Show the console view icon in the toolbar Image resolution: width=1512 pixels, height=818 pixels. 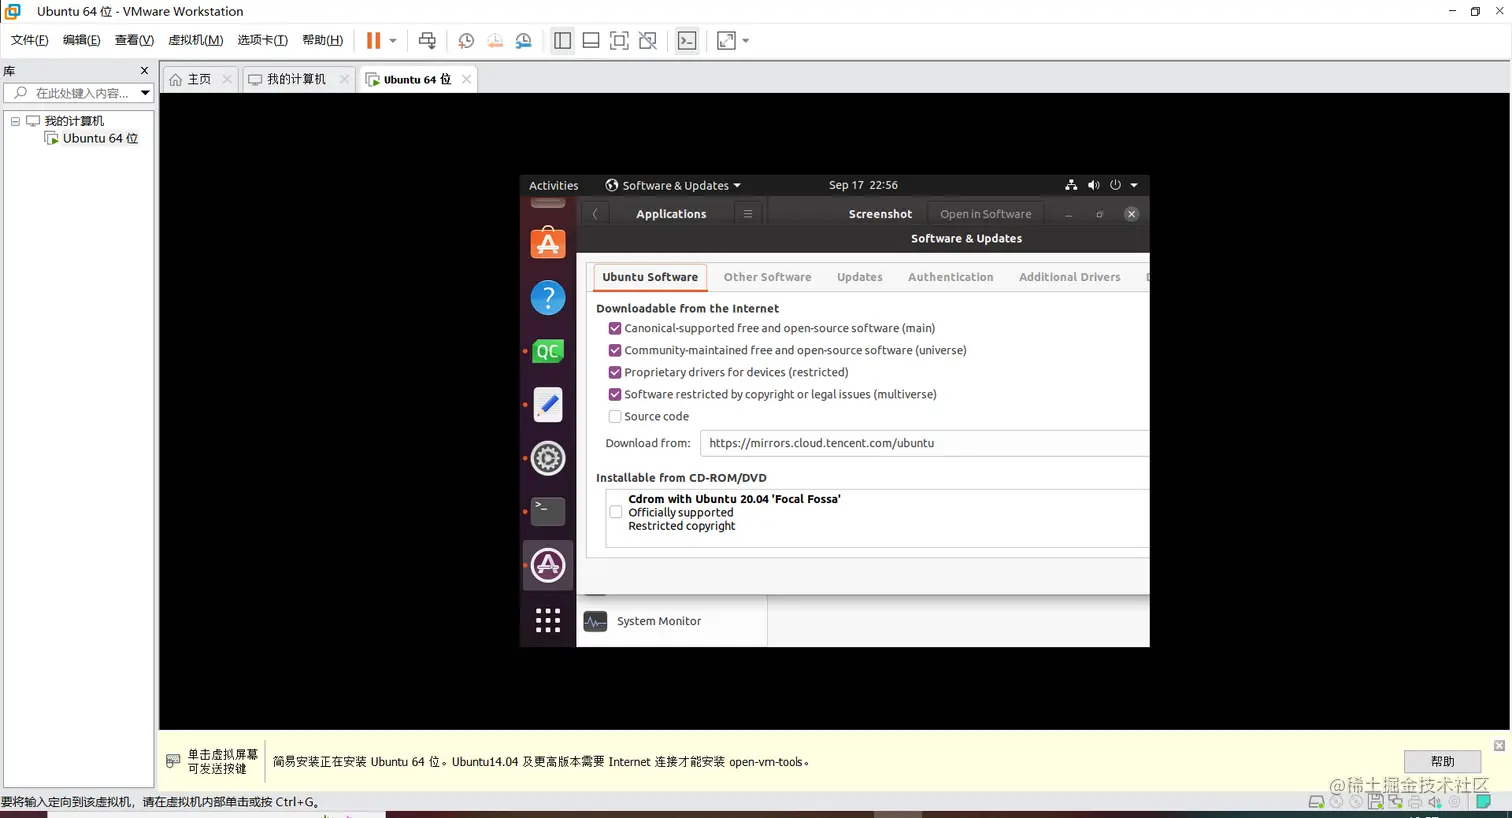click(687, 41)
